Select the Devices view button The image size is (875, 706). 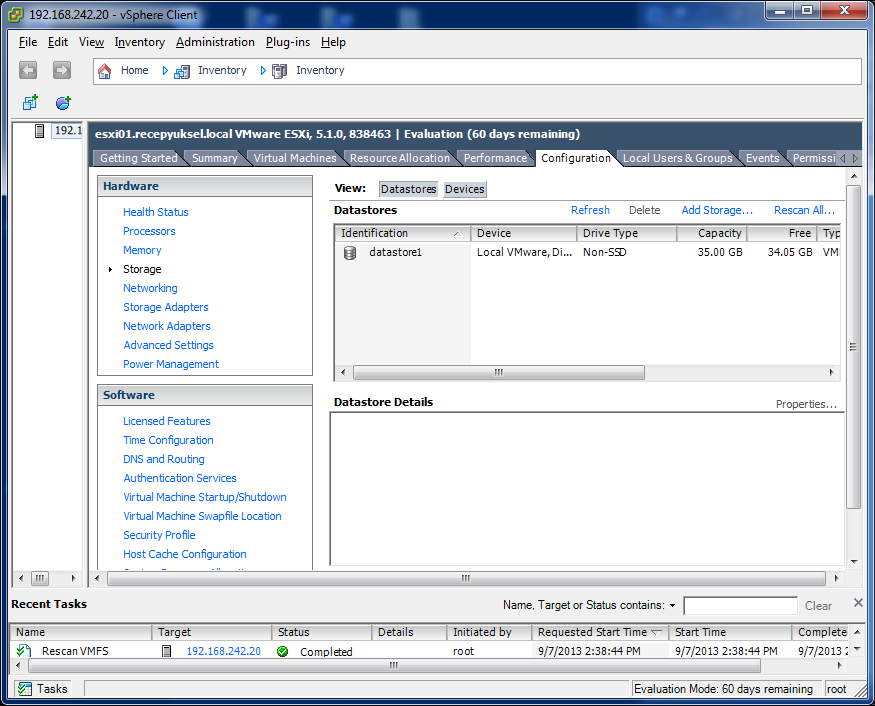coord(464,189)
